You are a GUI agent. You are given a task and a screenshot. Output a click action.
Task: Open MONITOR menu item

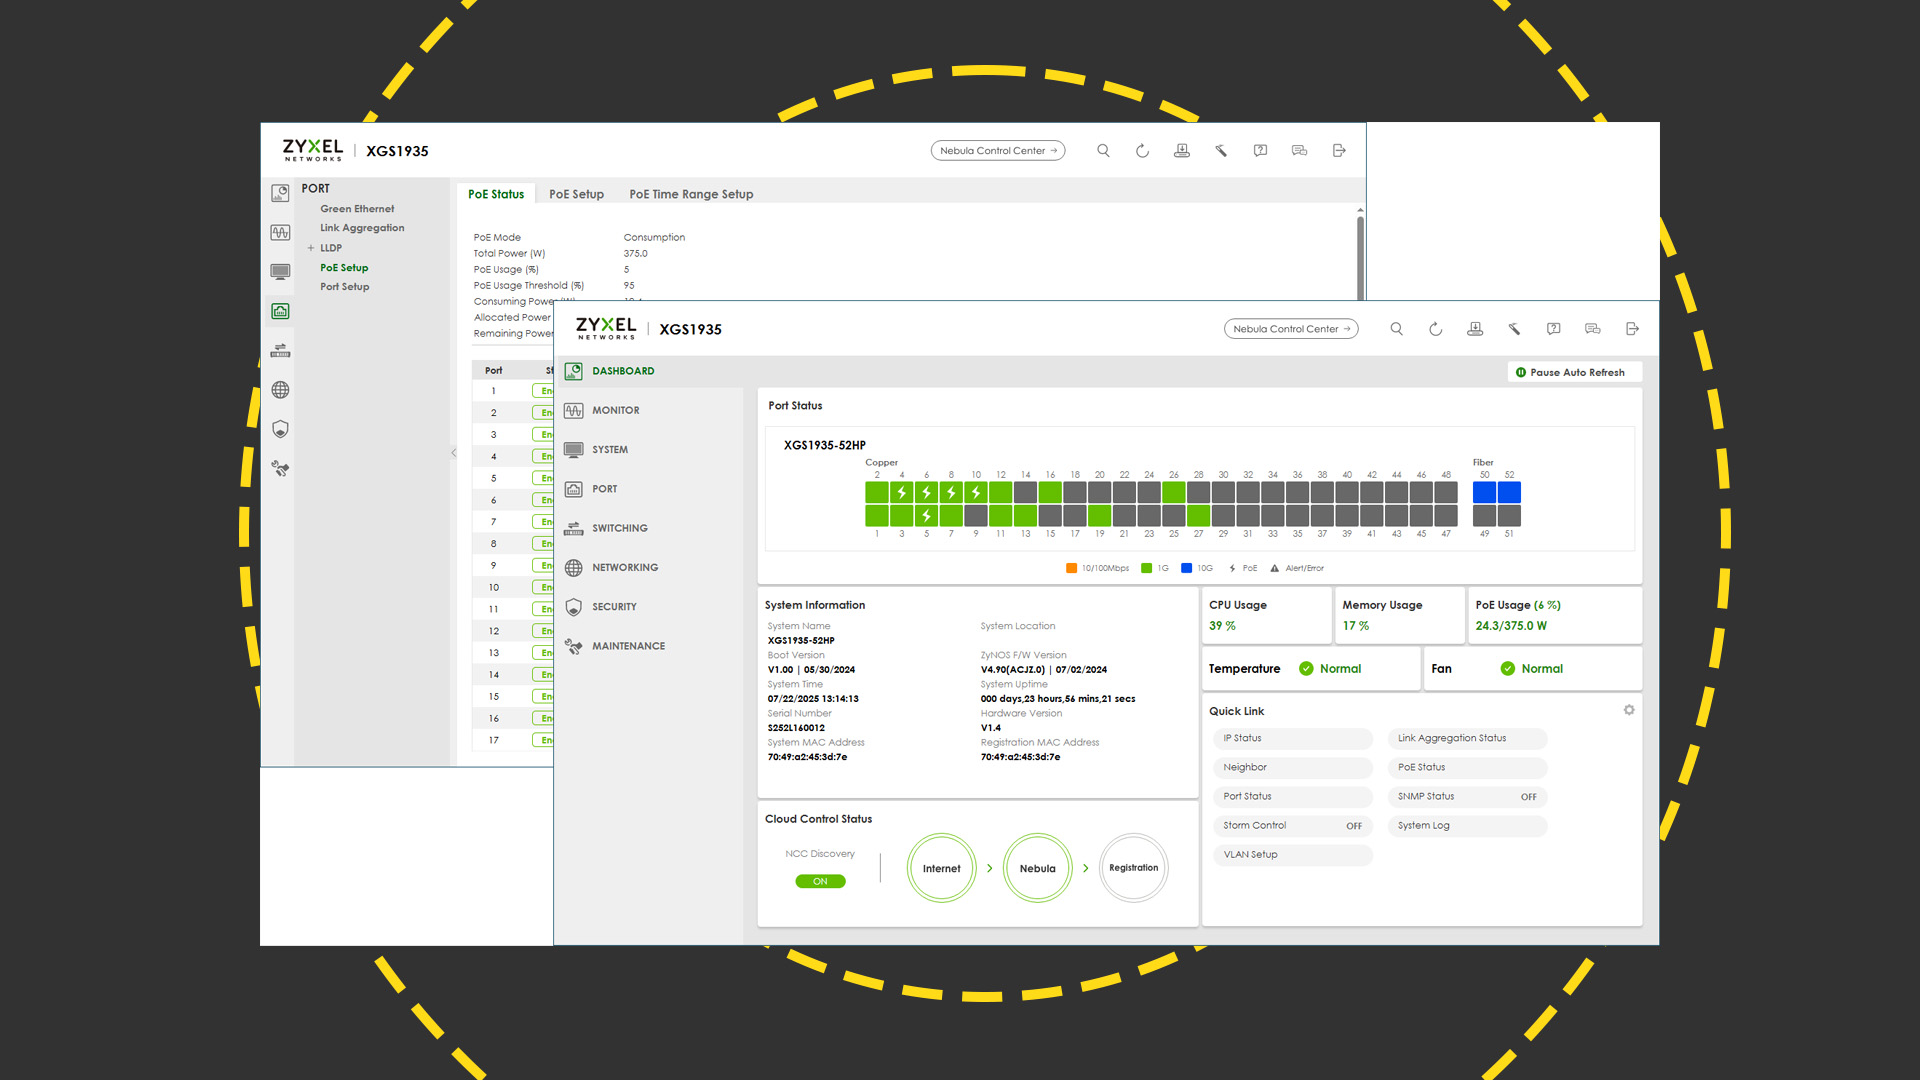click(x=615, y=411)
